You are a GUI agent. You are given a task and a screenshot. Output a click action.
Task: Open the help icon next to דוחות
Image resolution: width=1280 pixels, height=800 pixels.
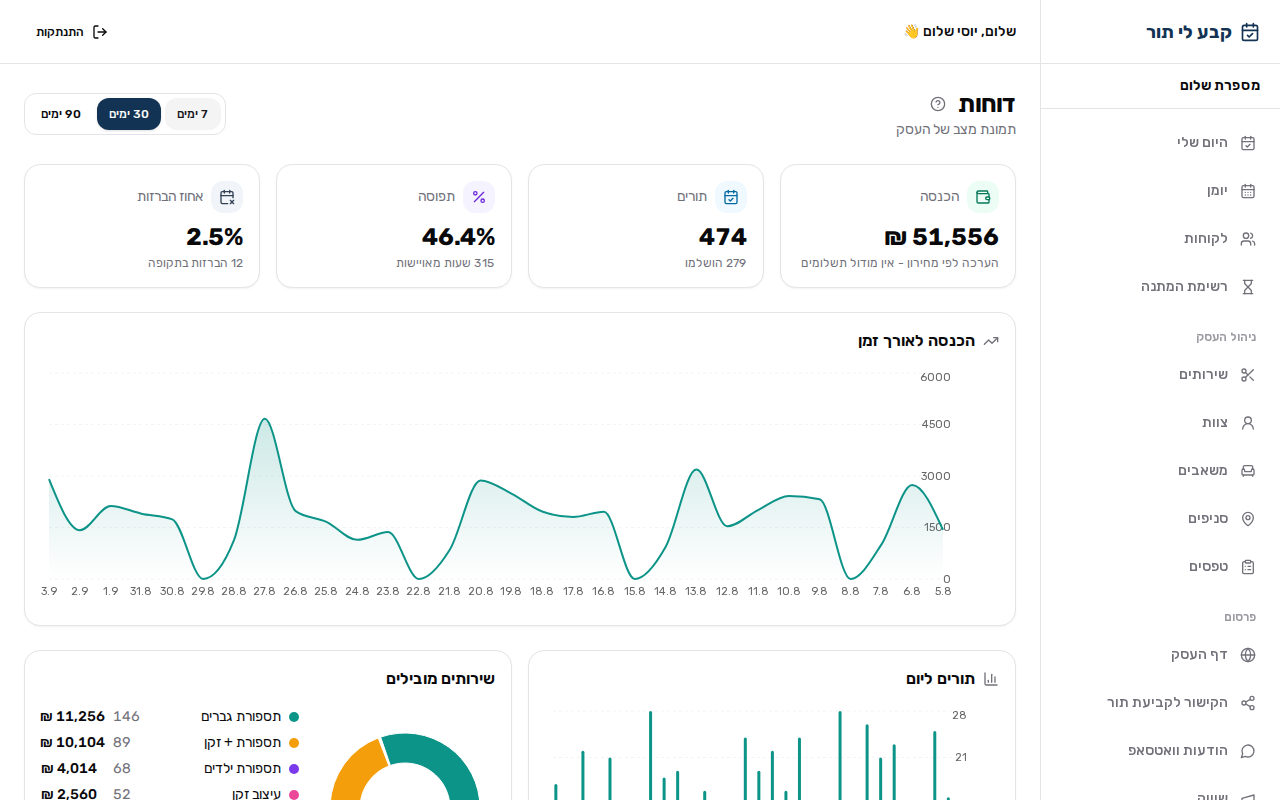coord(938,104)
